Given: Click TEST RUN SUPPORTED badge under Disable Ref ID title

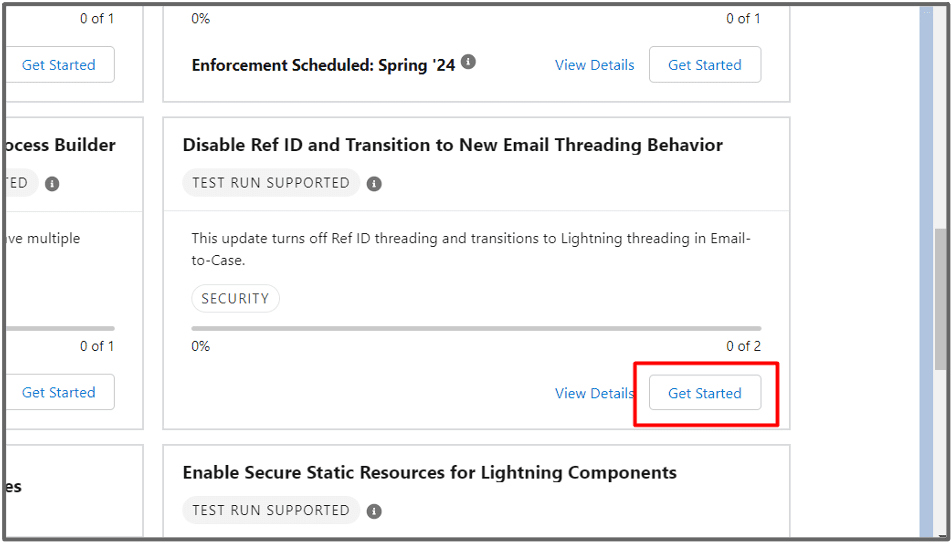Looking at the screenshot, I should pyautogui.click(x=271, y=183).
